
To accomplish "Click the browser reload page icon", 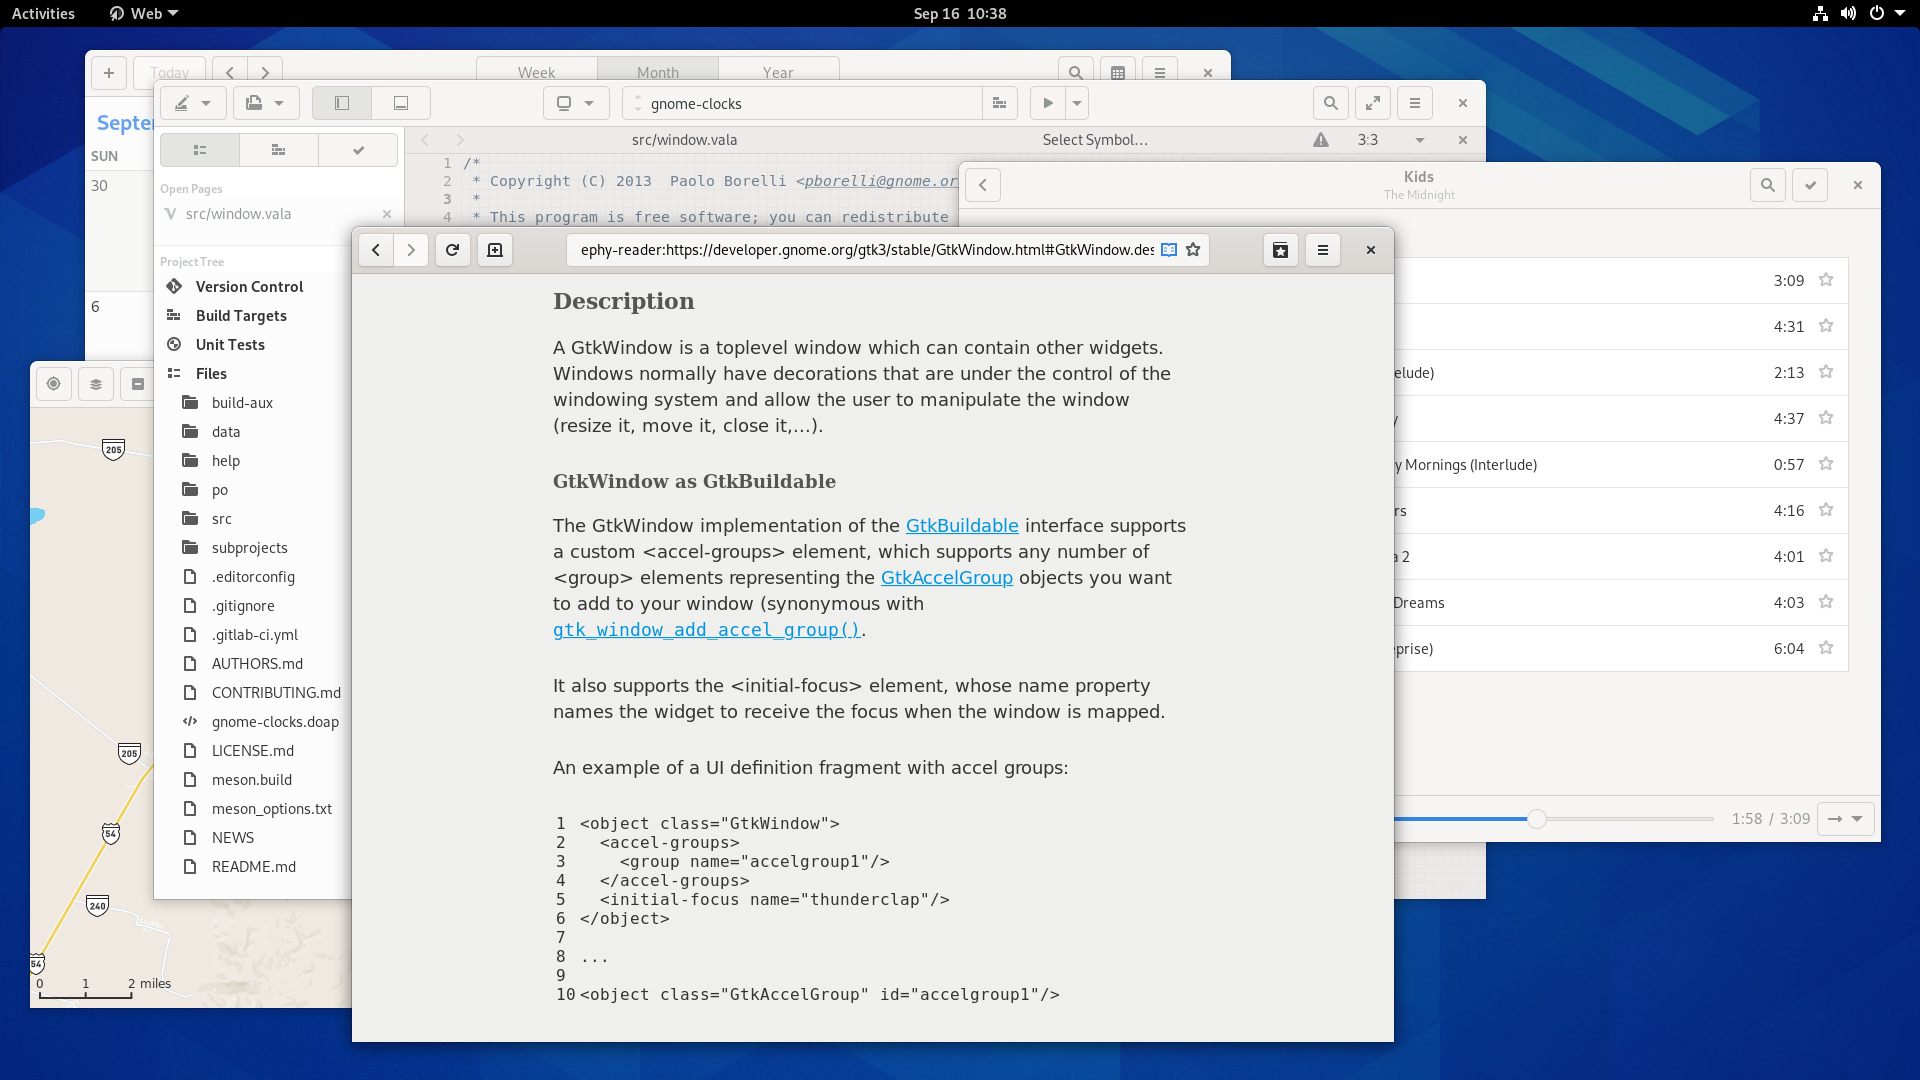I will pos(452,250).
